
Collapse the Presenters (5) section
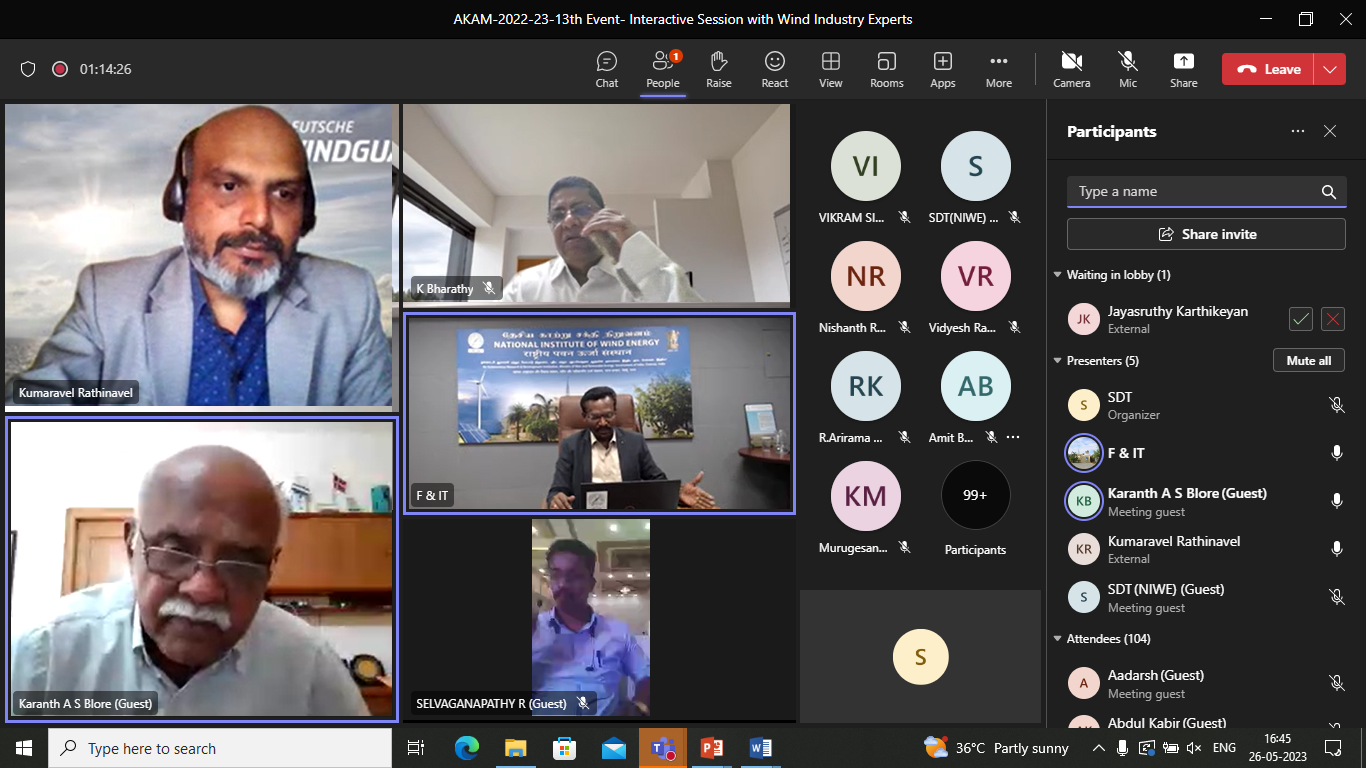click(1058, 361)
